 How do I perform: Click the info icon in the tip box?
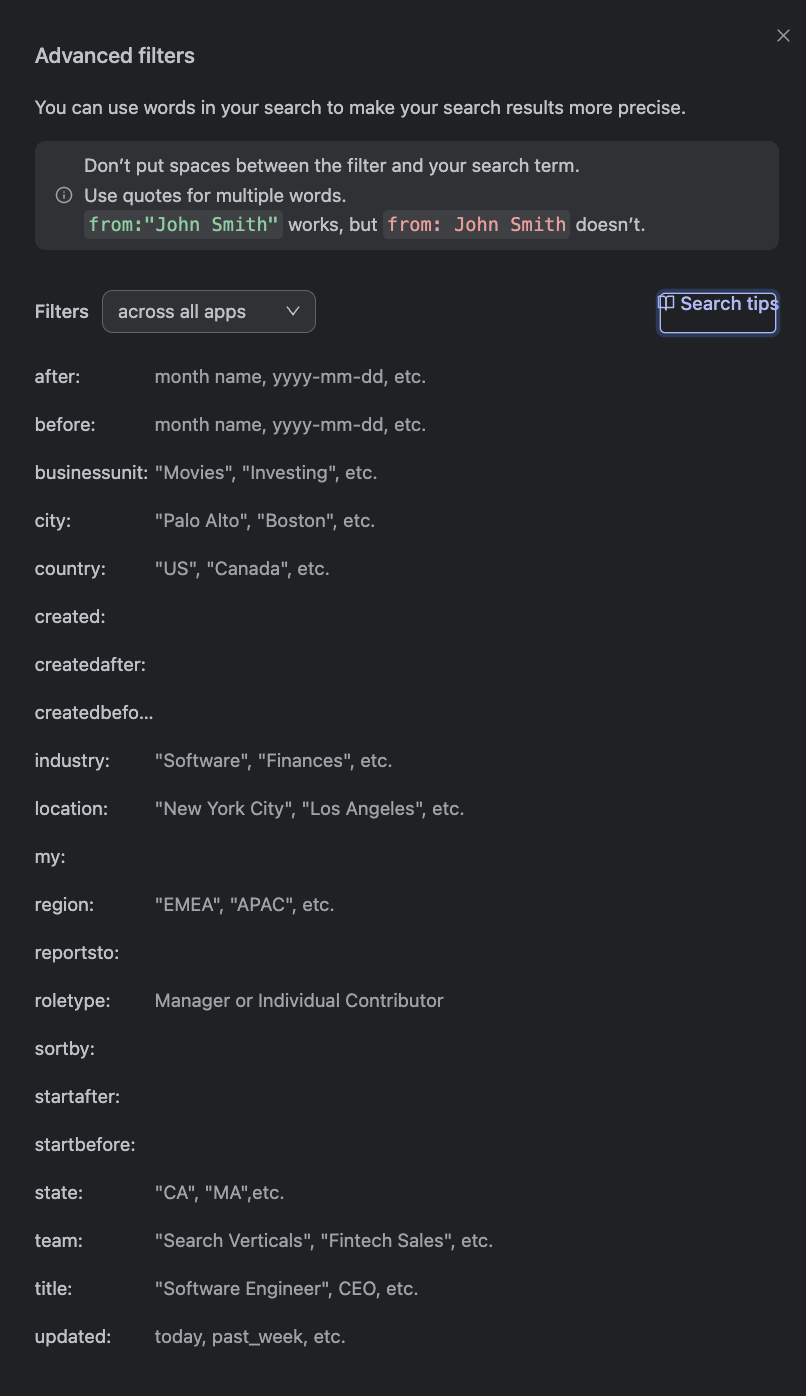[x=64, y=195]
